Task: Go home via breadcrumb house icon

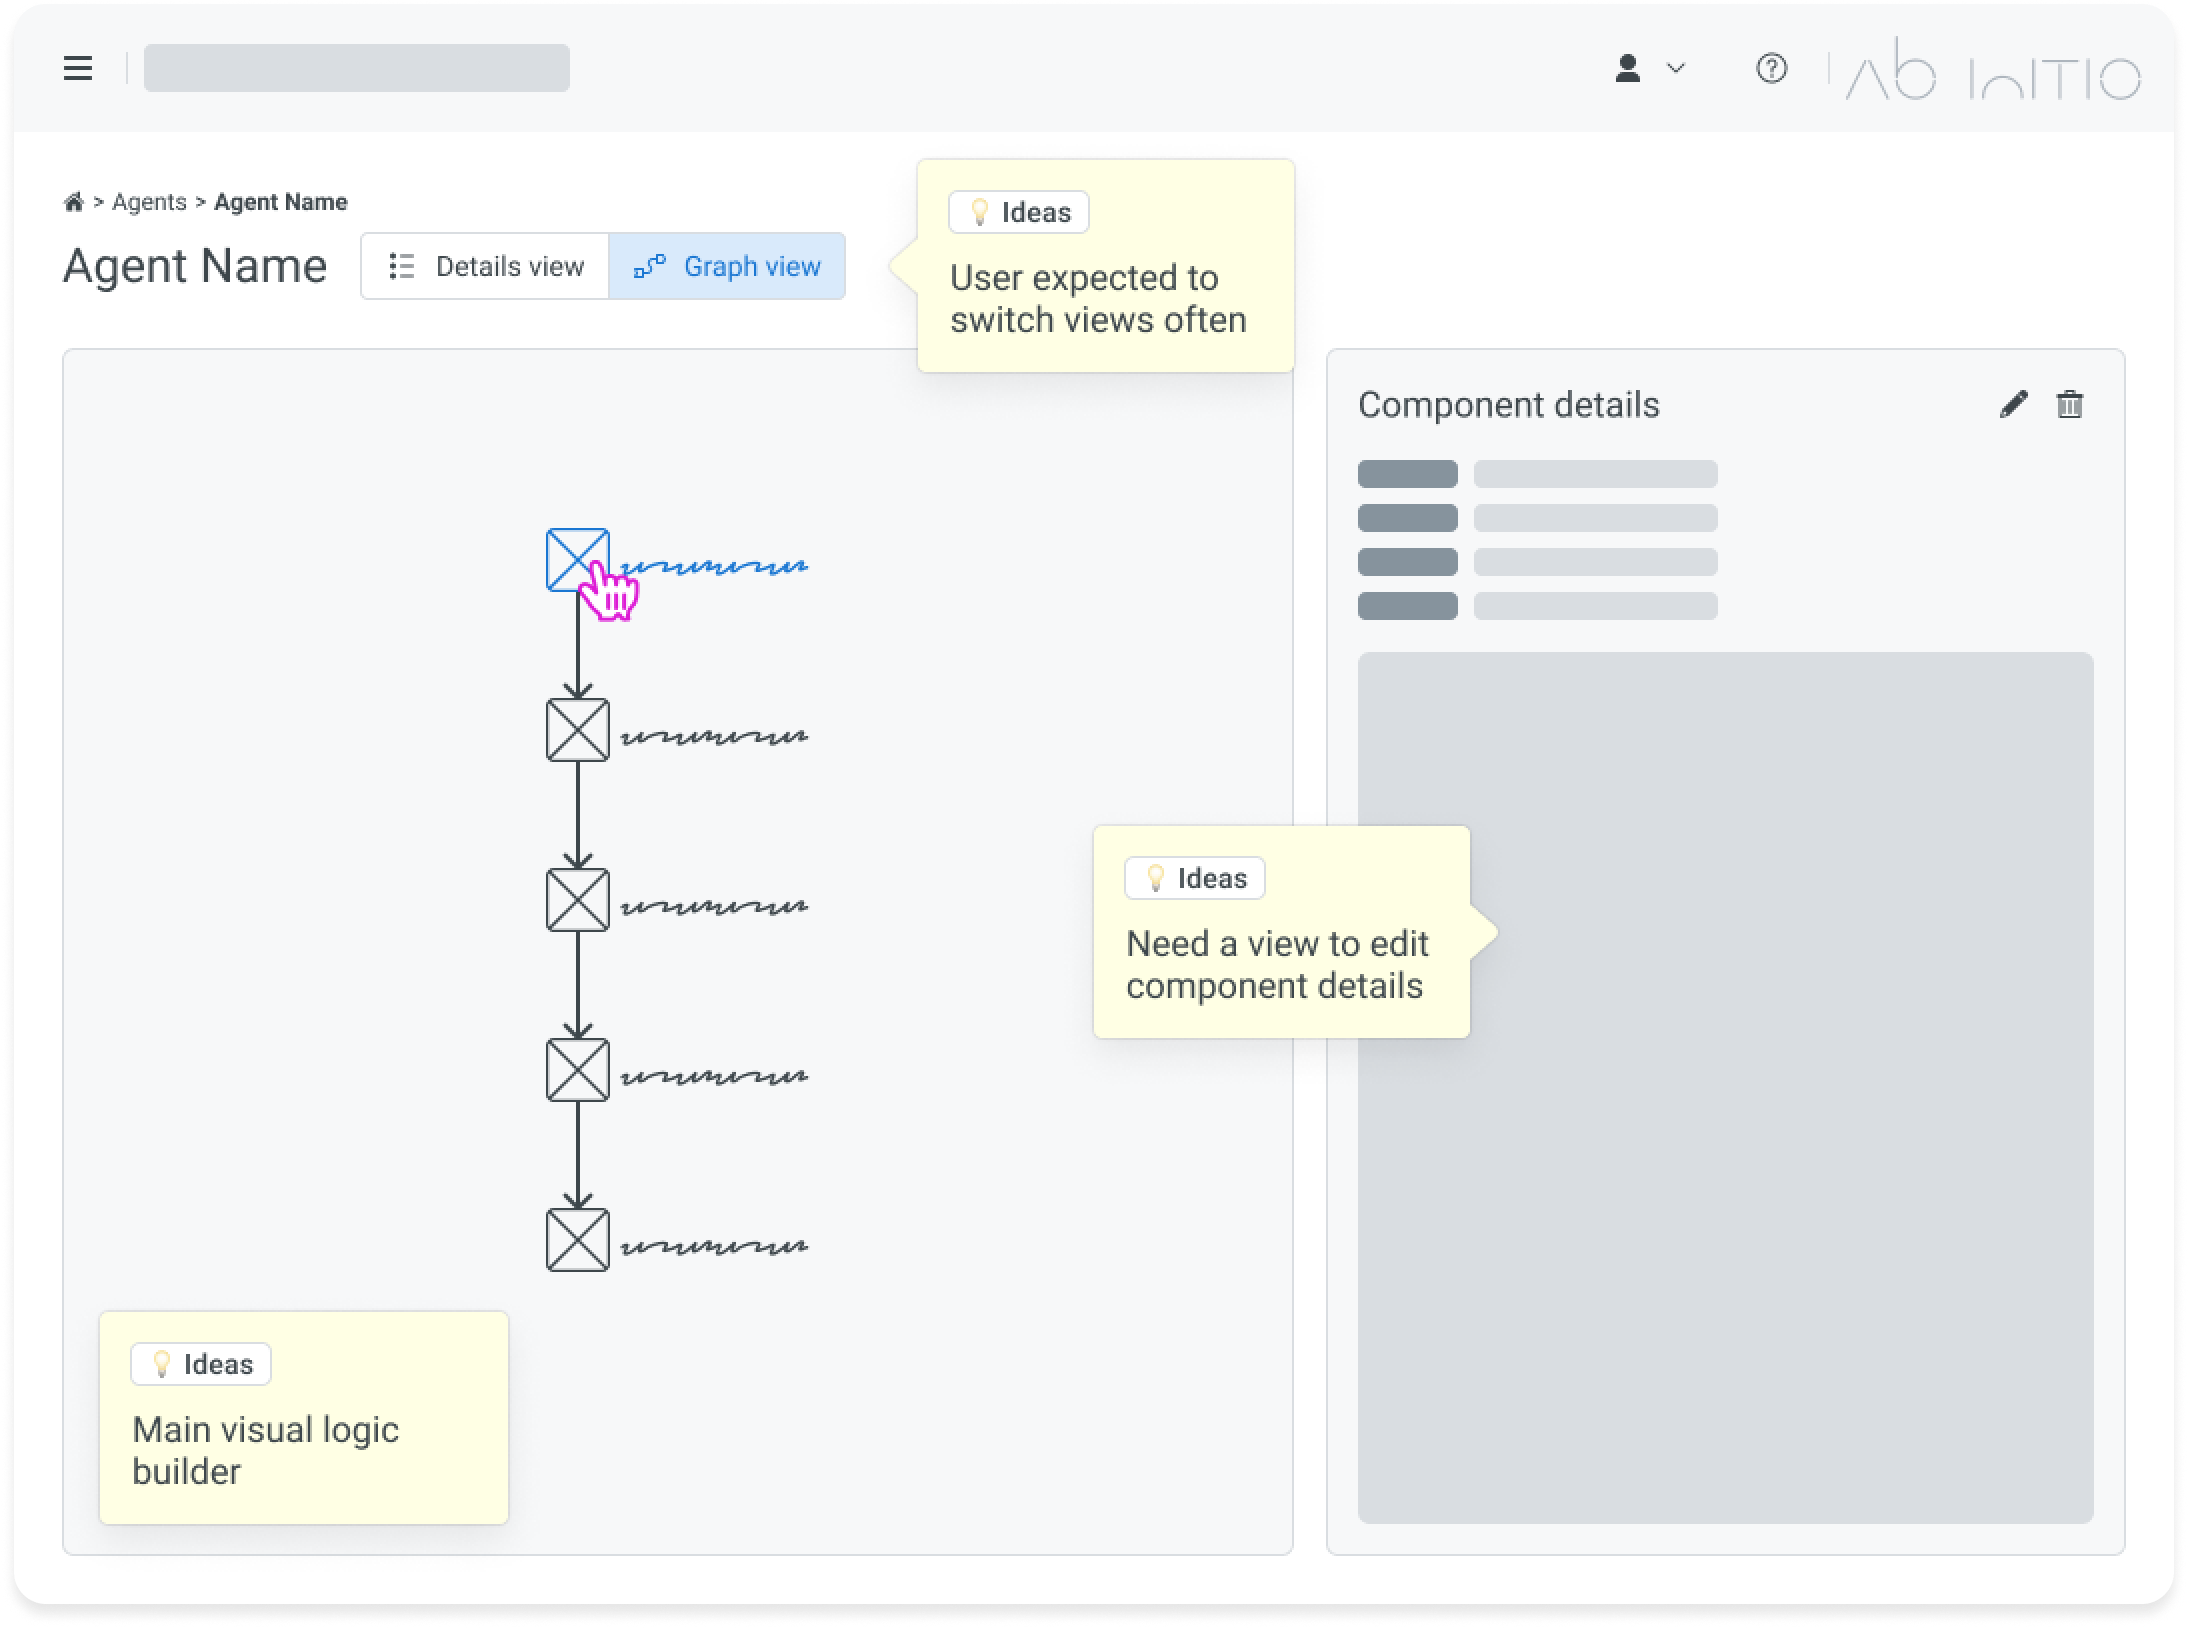Action: coord(73,202)
